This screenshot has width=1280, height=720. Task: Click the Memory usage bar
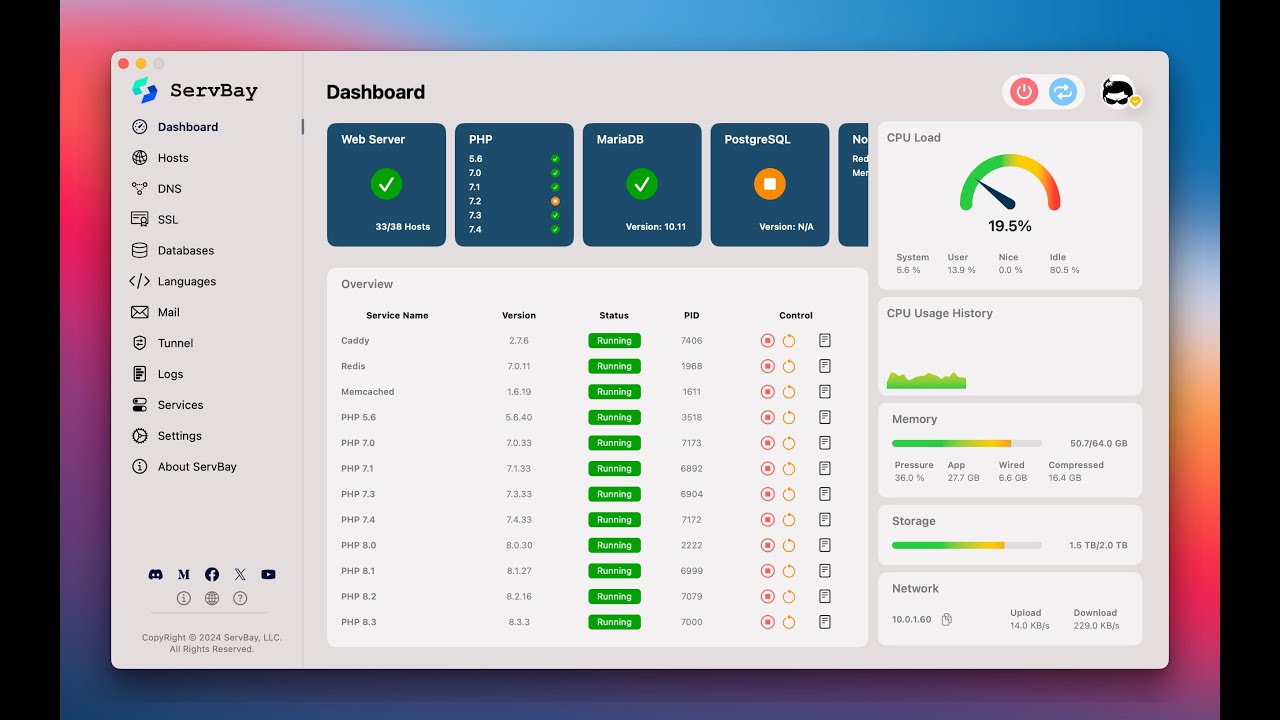click(x=967, y=443)
